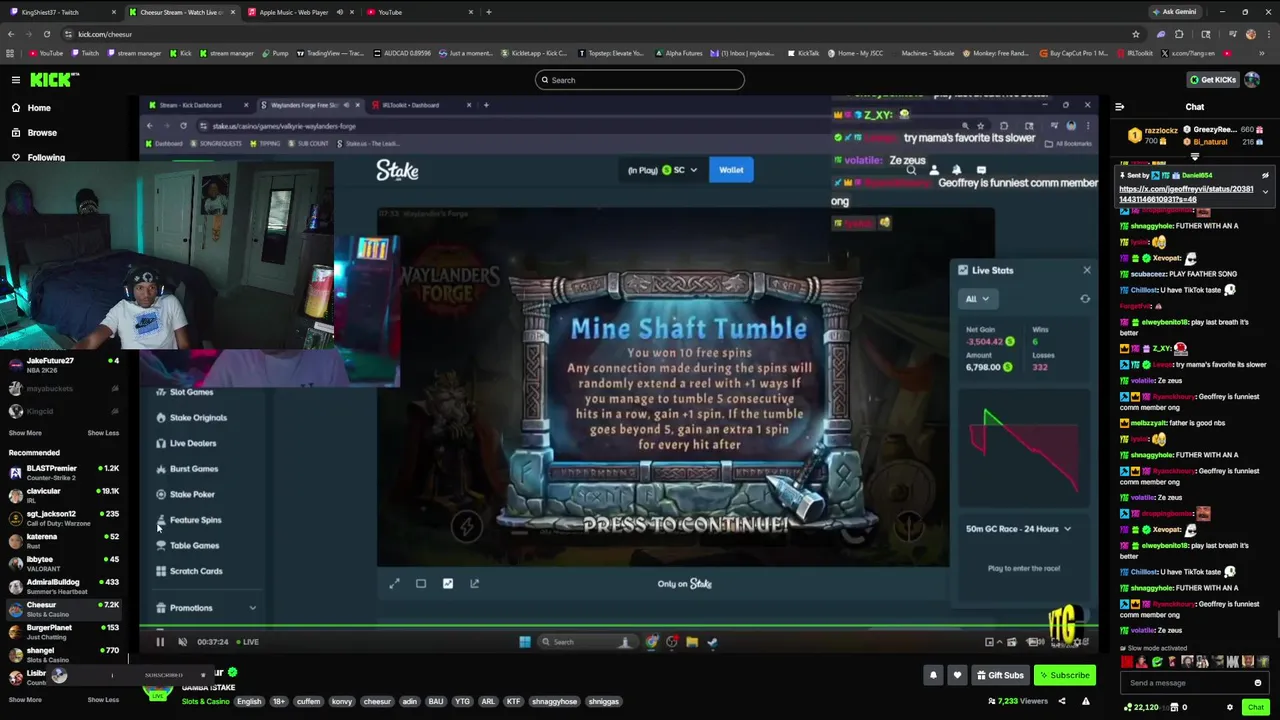Image resolution: width=1280 pixels, height=720 pixels.
Task: Toggle theatre mode on Stake game
Action: 421,584
